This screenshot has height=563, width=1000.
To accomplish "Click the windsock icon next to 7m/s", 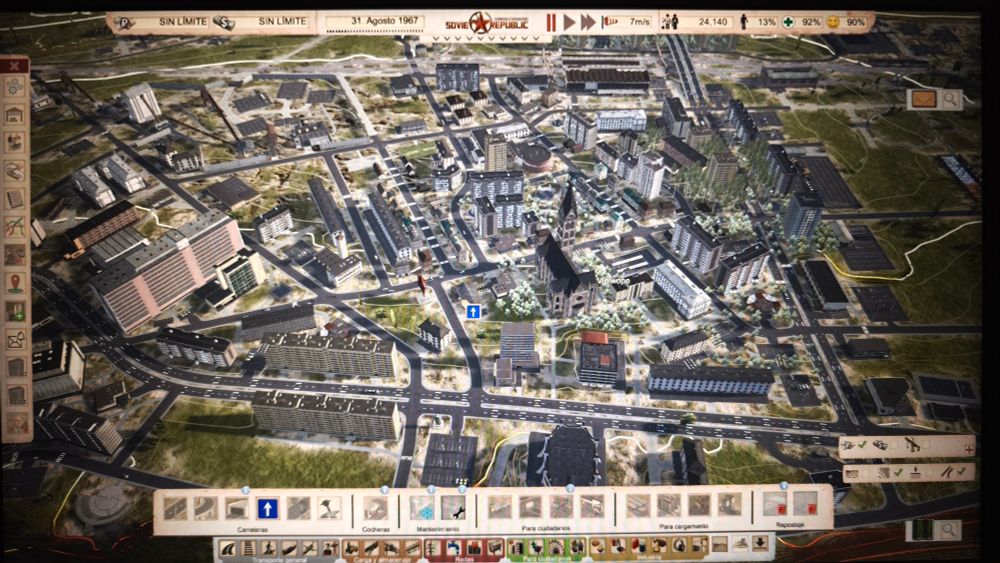I will 610,22.
